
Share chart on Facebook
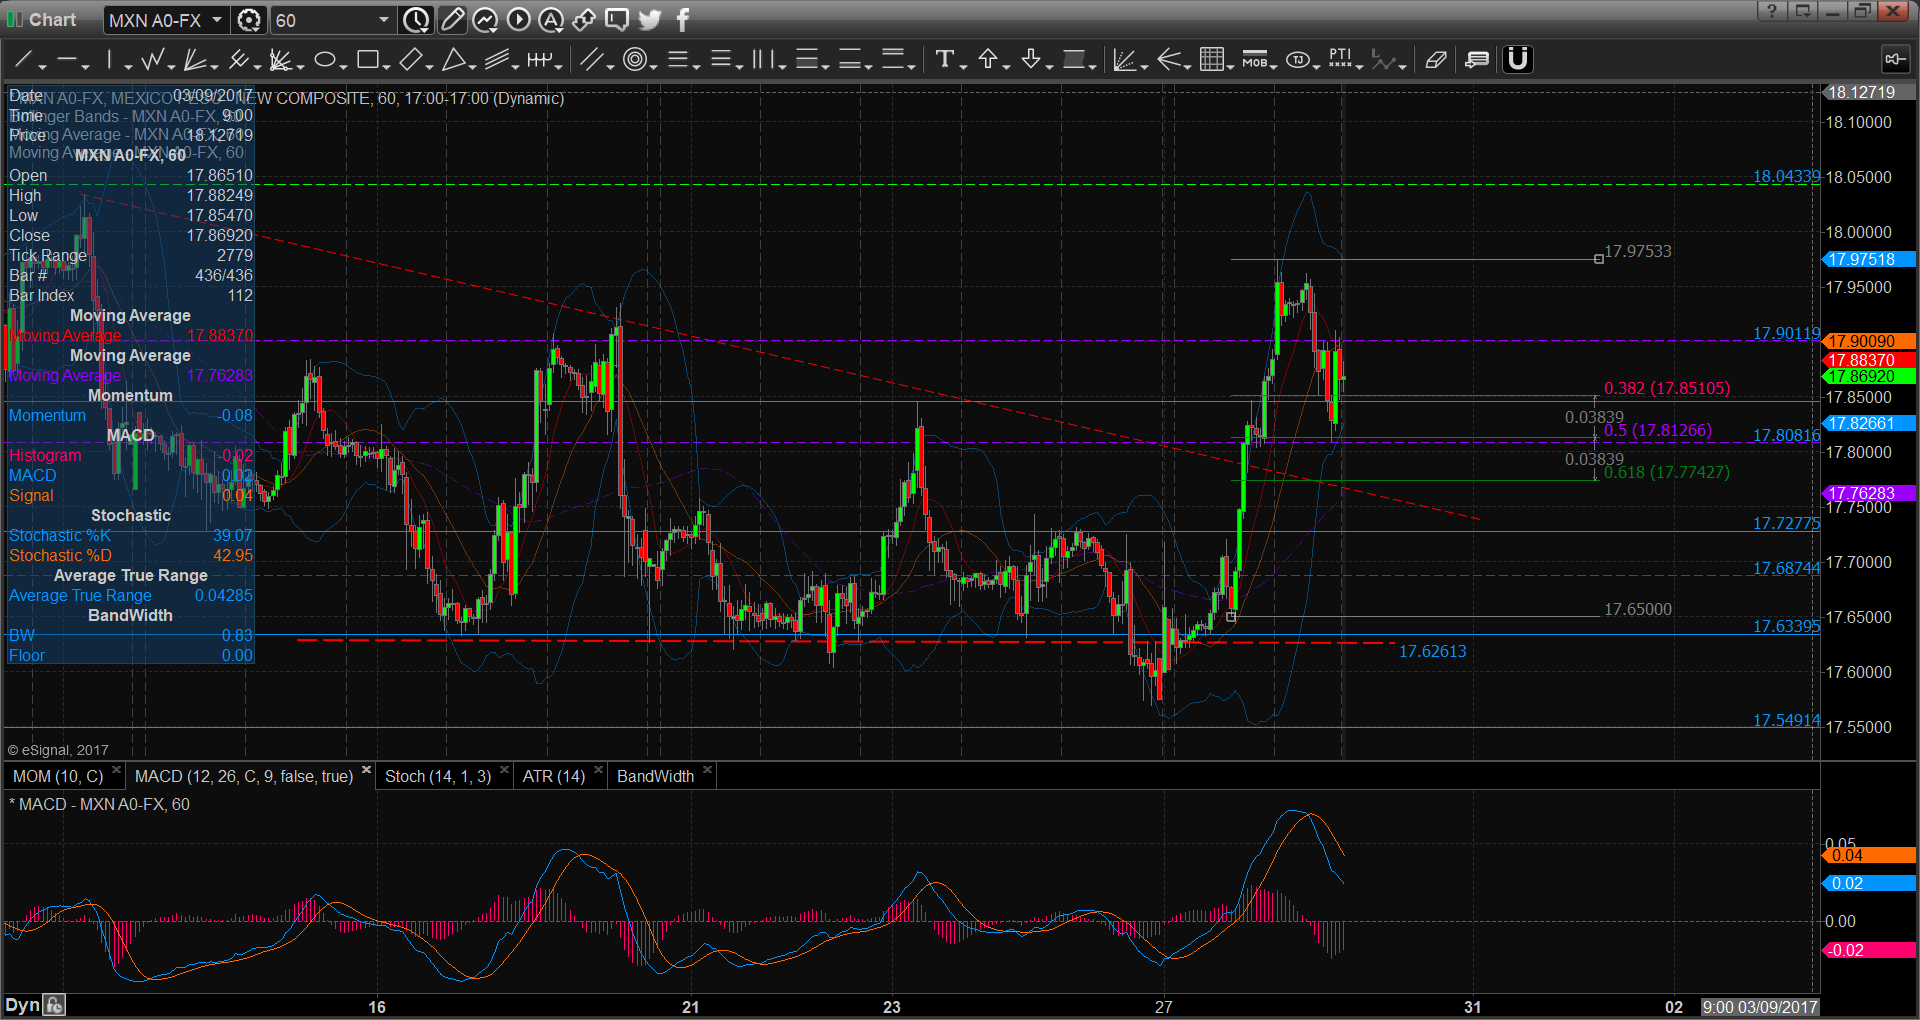[683, 19]
